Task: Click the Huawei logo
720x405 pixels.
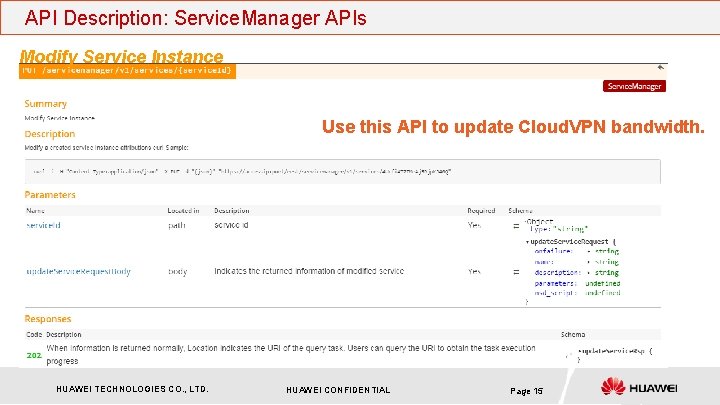Action: [639, 387]
